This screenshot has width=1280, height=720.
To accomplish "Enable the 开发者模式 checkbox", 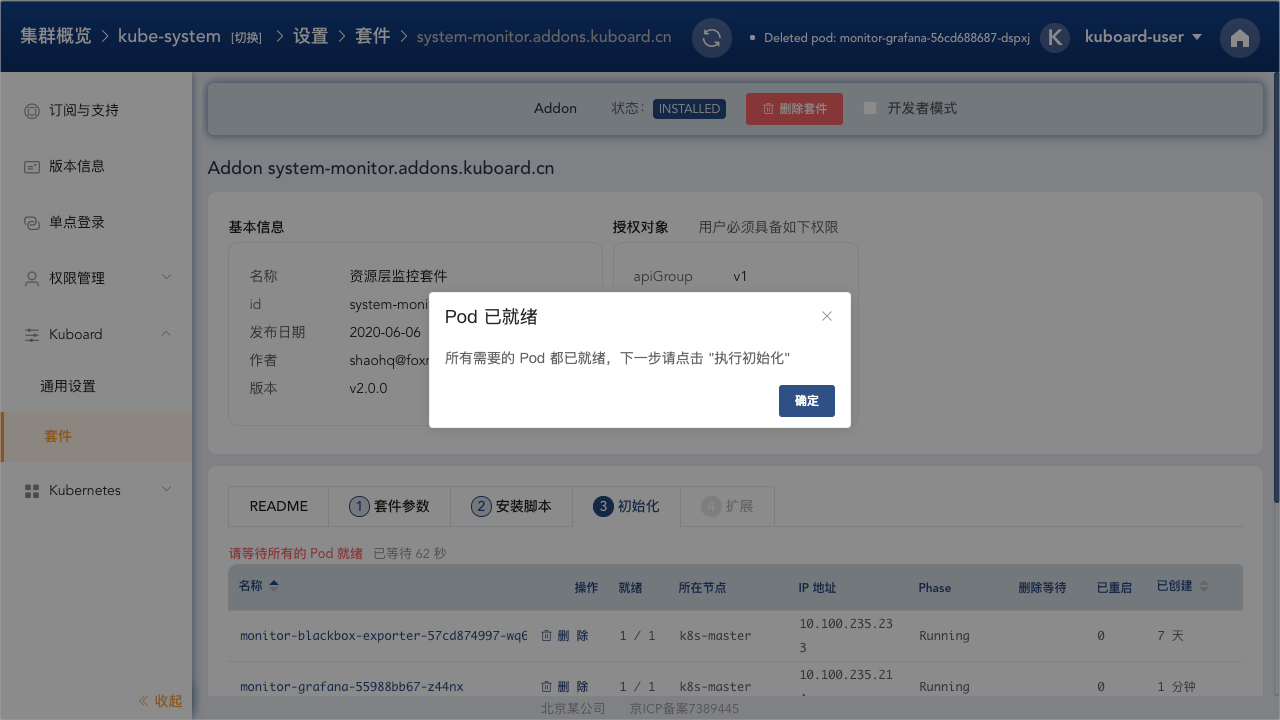I will pyautogui.click(x=870, y=108).
